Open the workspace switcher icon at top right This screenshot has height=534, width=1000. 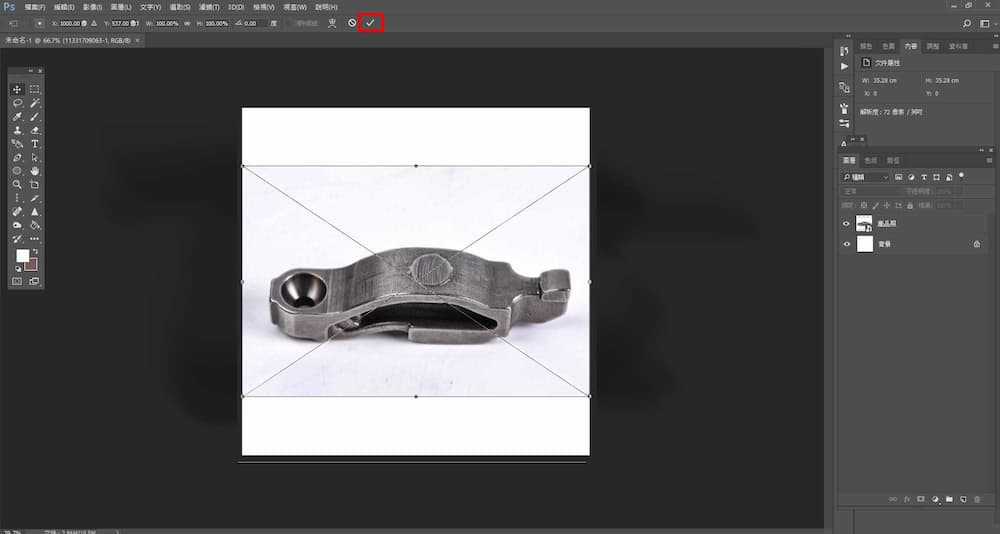click(x=985, y=24)
